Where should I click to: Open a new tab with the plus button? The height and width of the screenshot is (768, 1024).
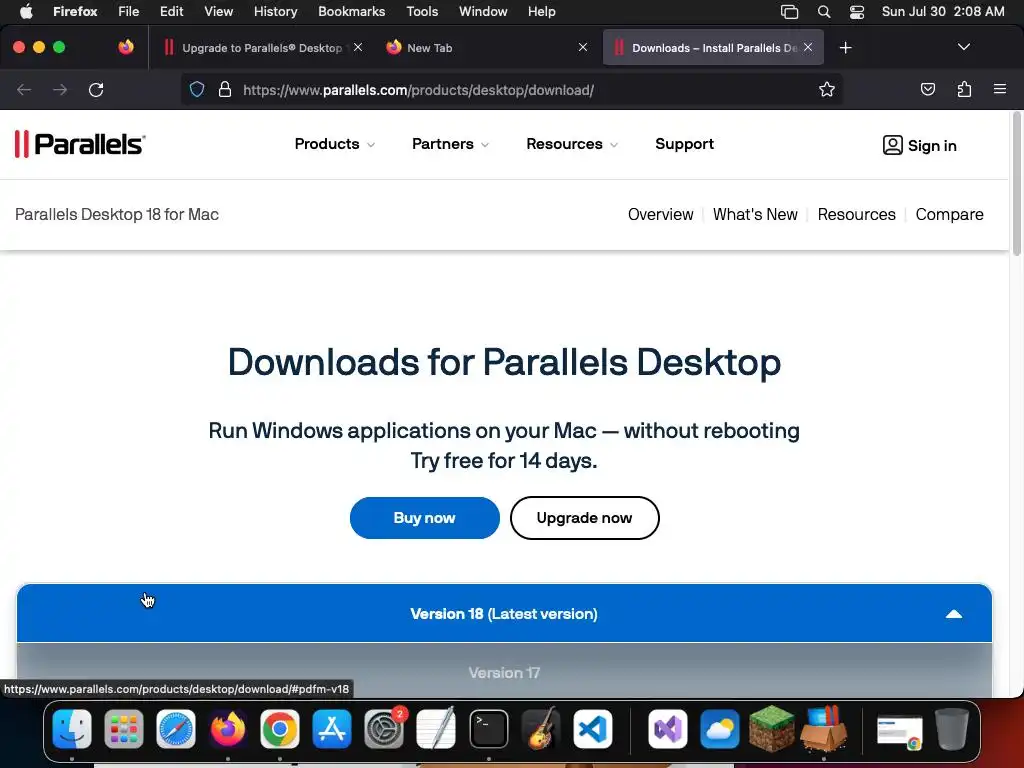click(845, 48)
